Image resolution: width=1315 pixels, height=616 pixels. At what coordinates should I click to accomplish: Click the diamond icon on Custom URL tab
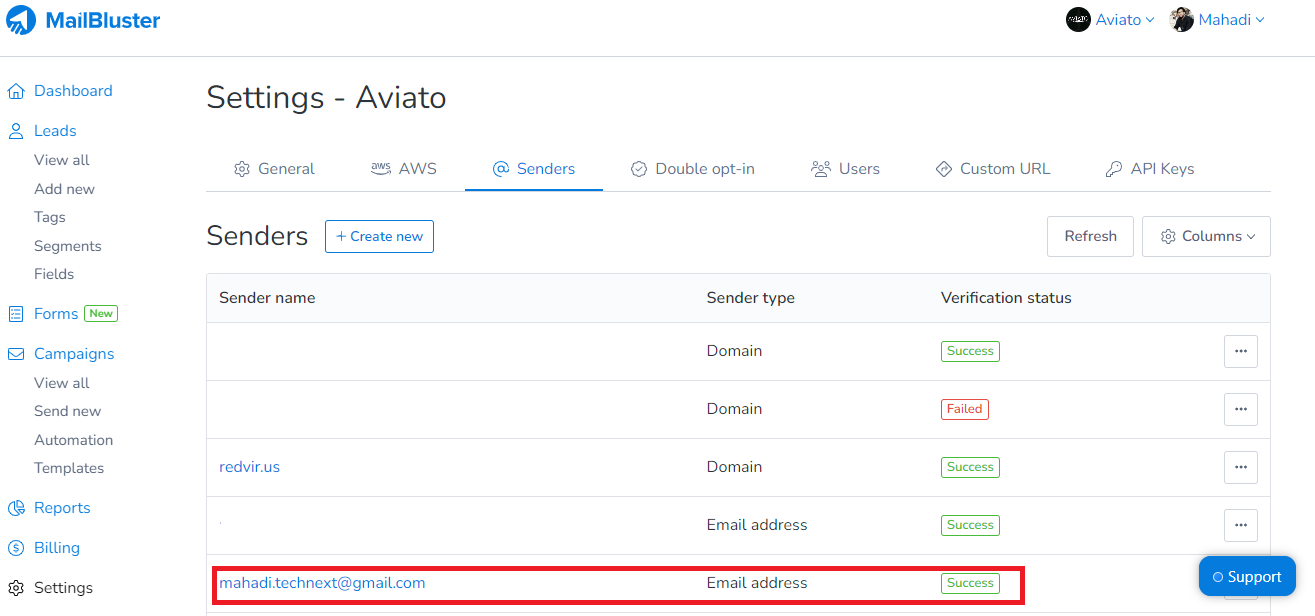(943, 169)
